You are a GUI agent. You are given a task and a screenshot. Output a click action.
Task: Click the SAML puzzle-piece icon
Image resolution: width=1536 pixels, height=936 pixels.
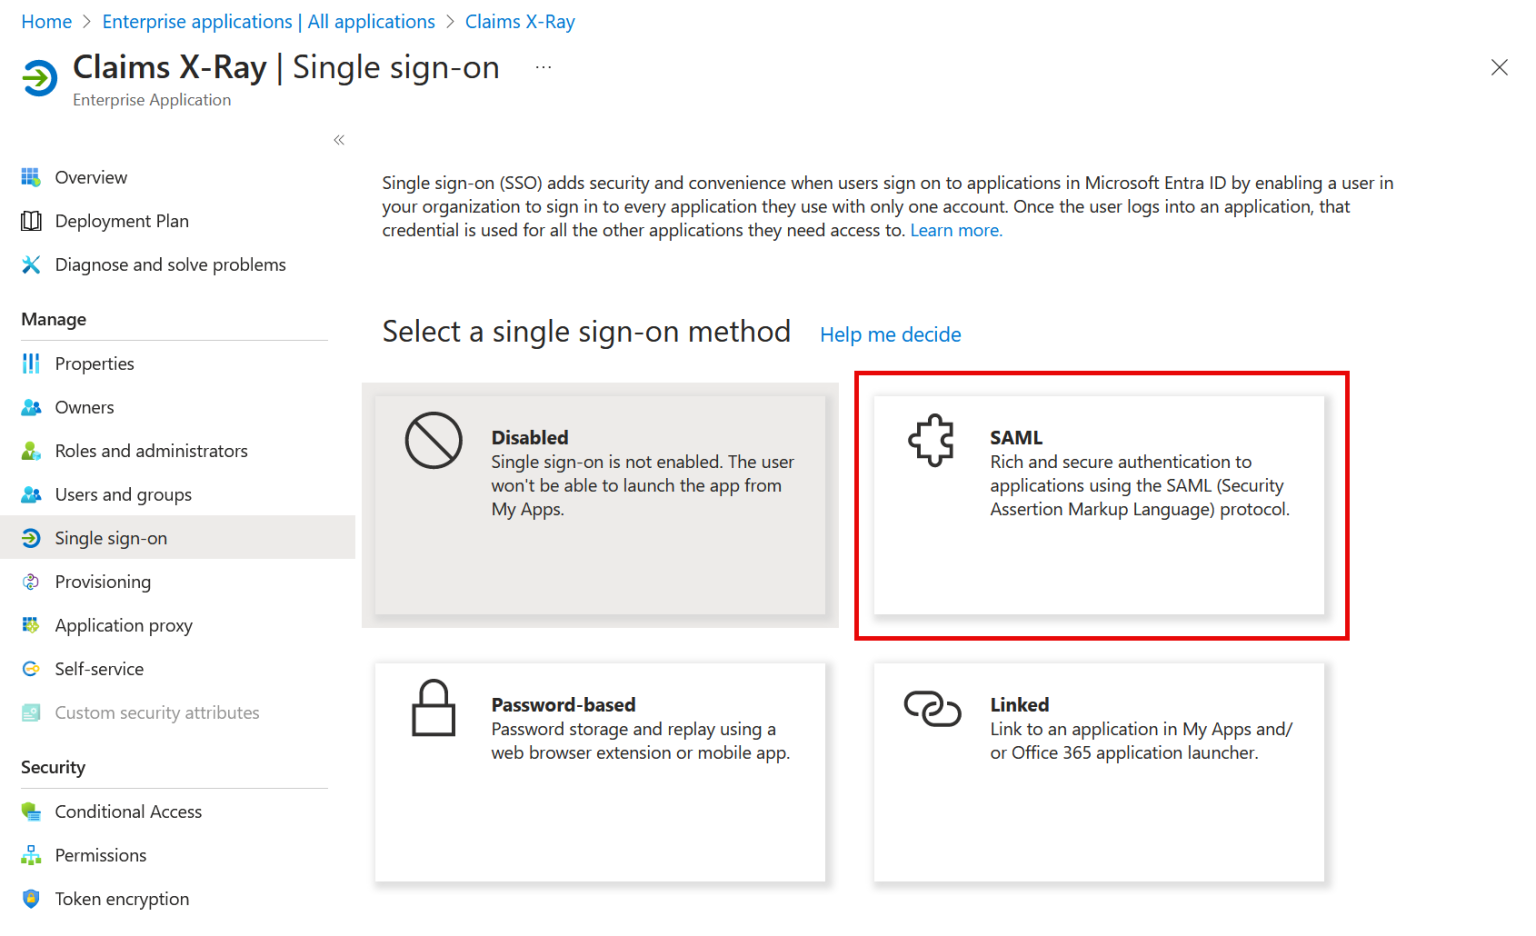pyautogui.click(x=932, y=440)
